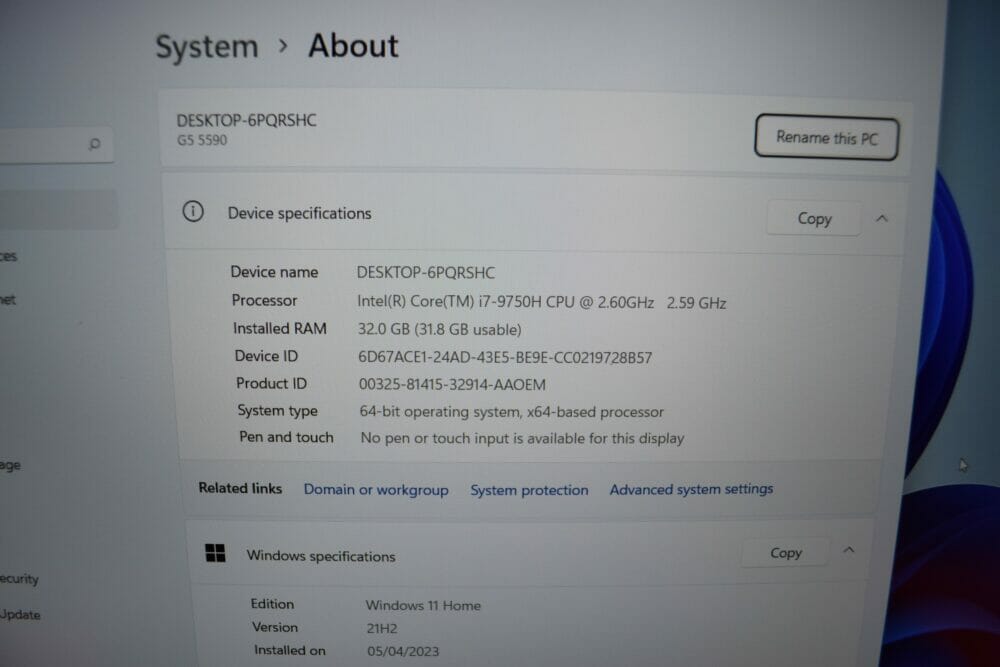Click the Product ID label

click(271, 383)
